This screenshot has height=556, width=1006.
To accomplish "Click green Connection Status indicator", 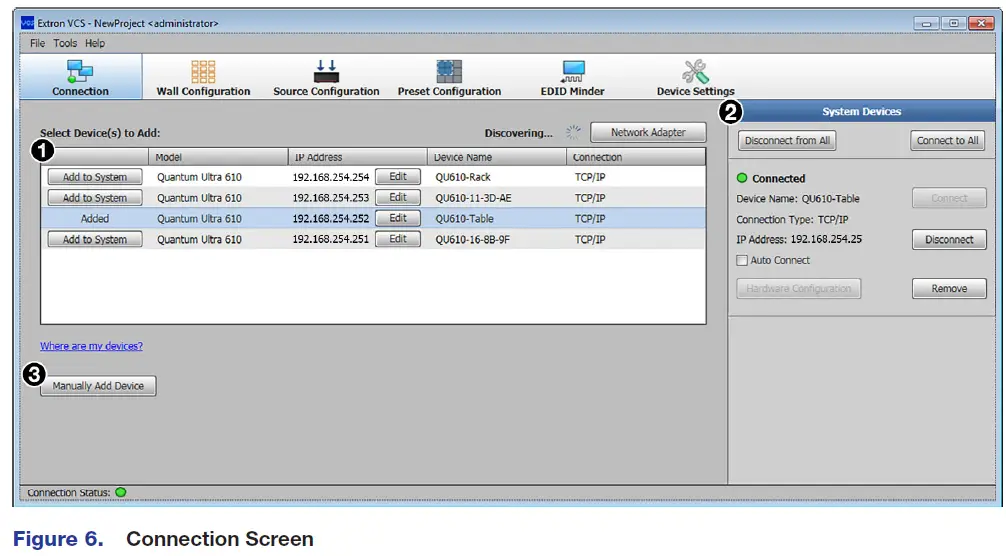I will click(121, 493).
